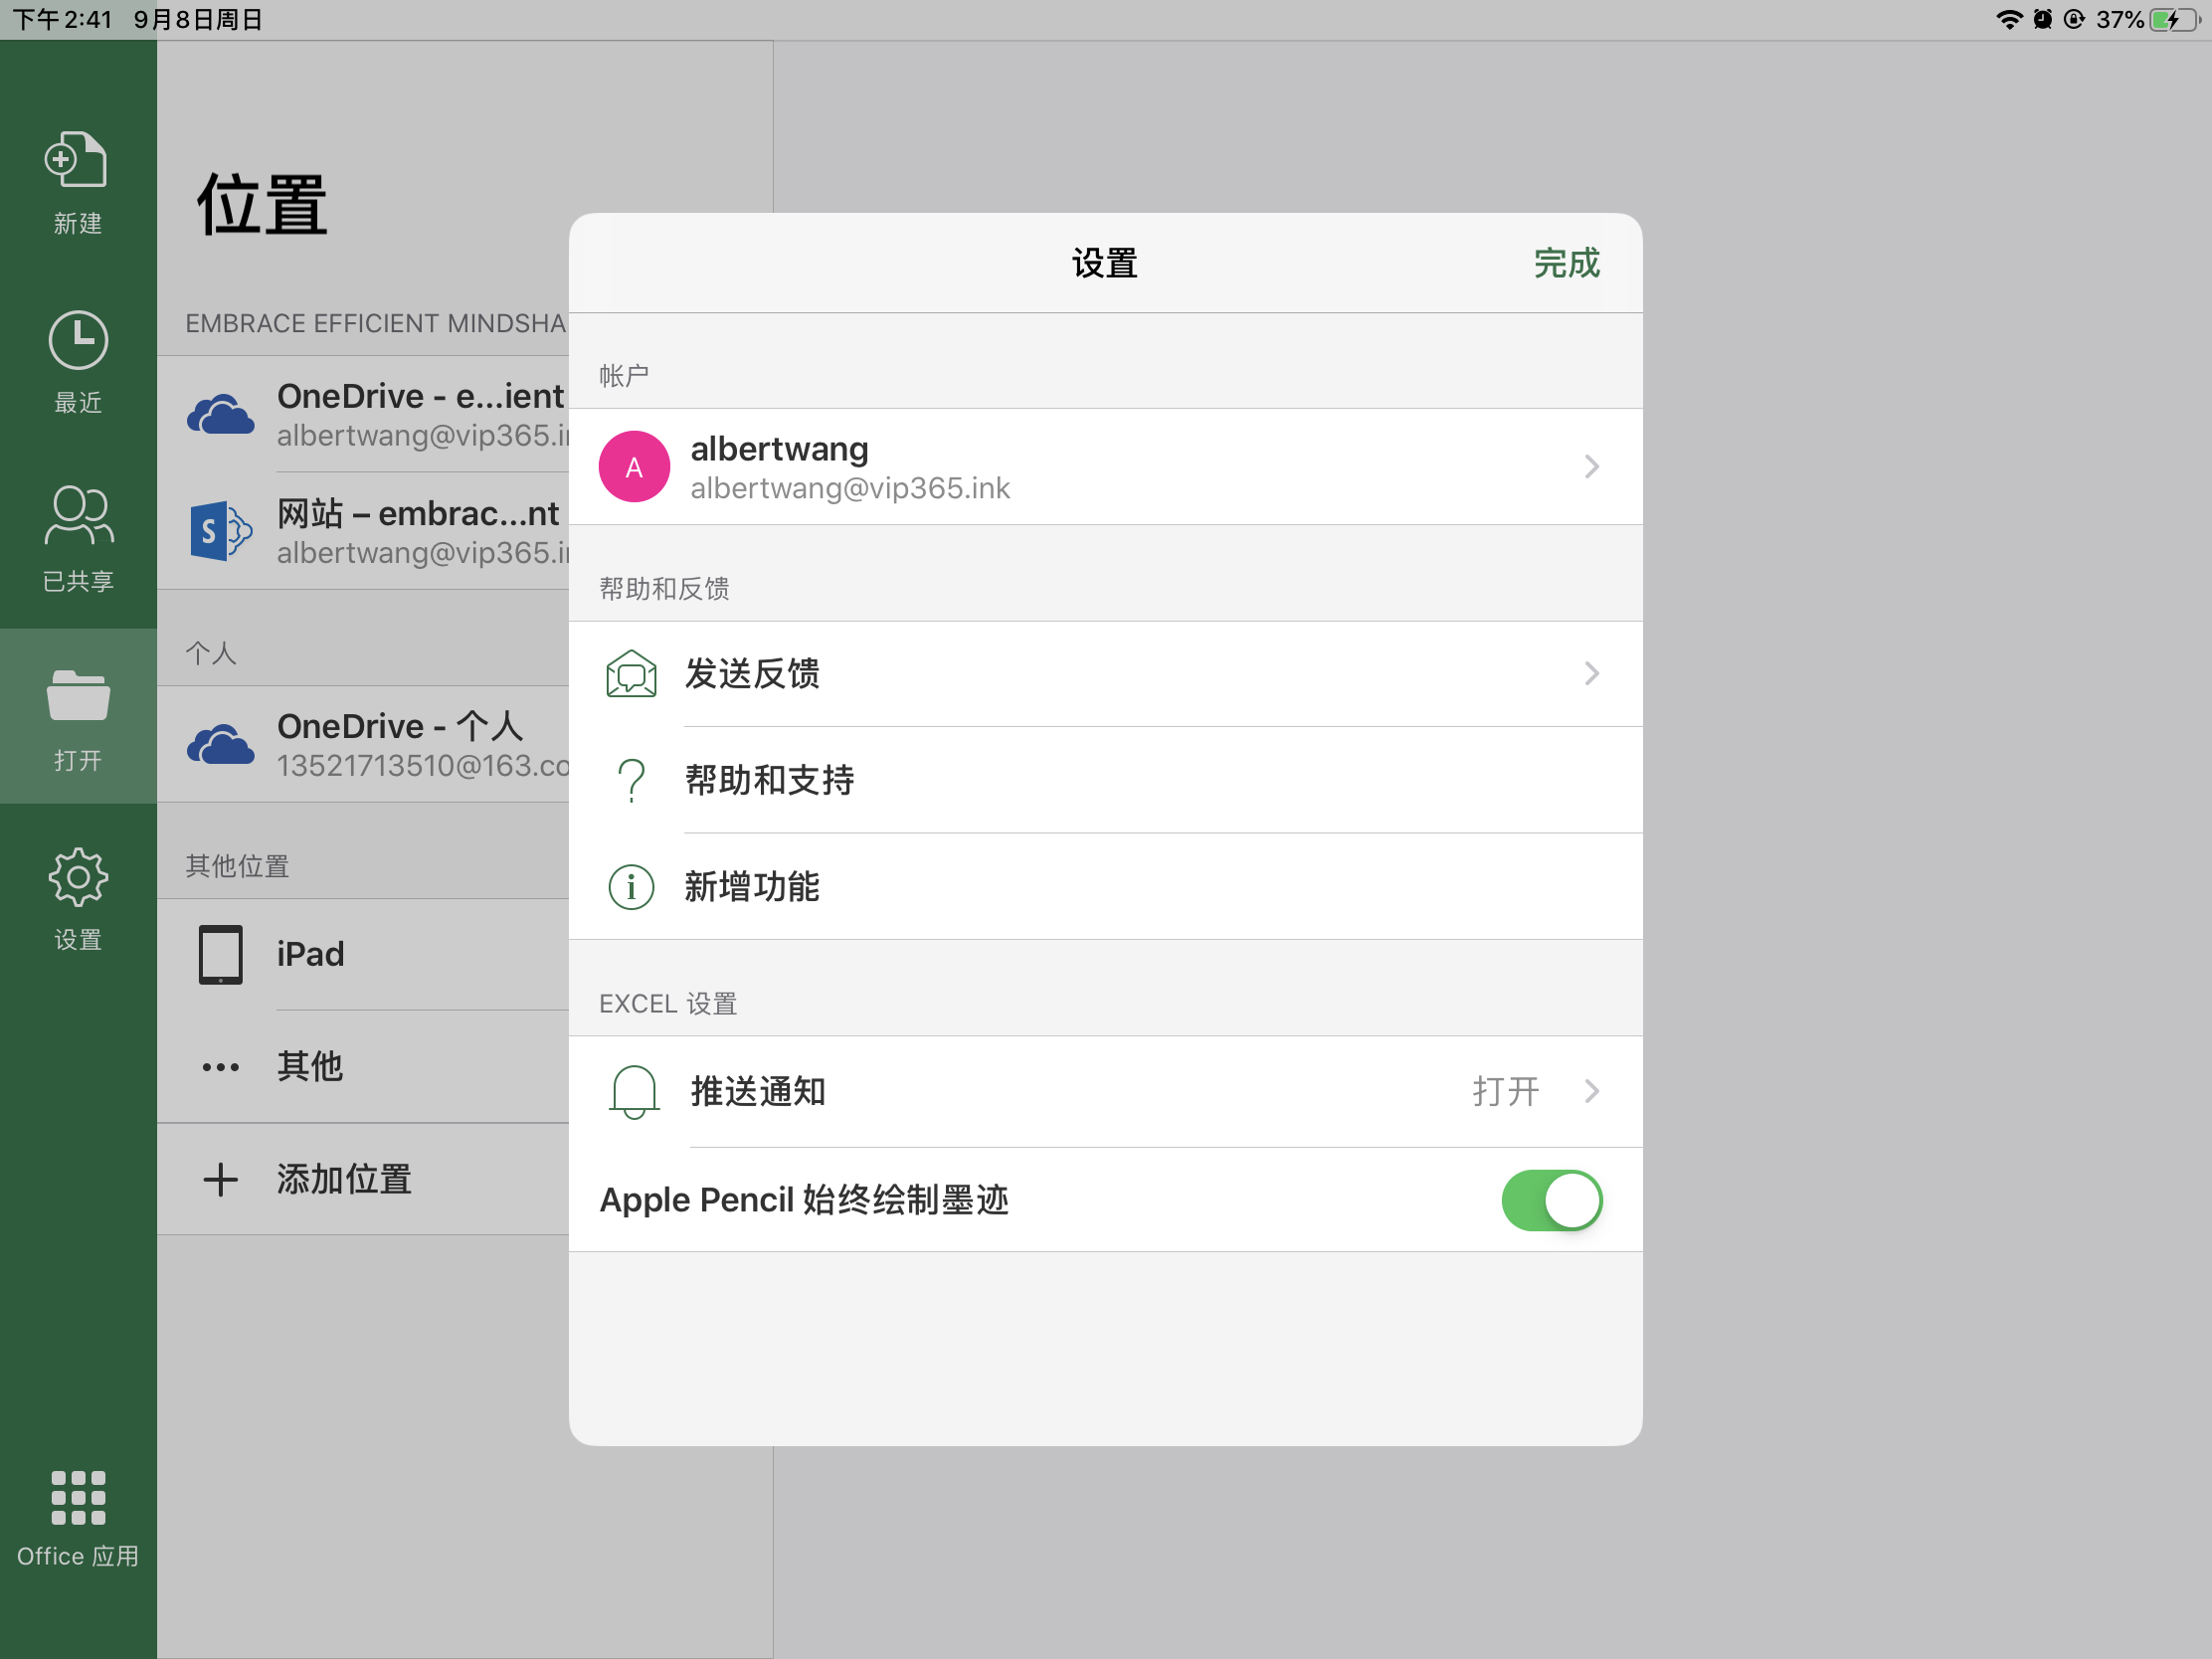Select OneDrive - 个人 entry
This screenshot has width=2212, height=1659.
(363, 744)
